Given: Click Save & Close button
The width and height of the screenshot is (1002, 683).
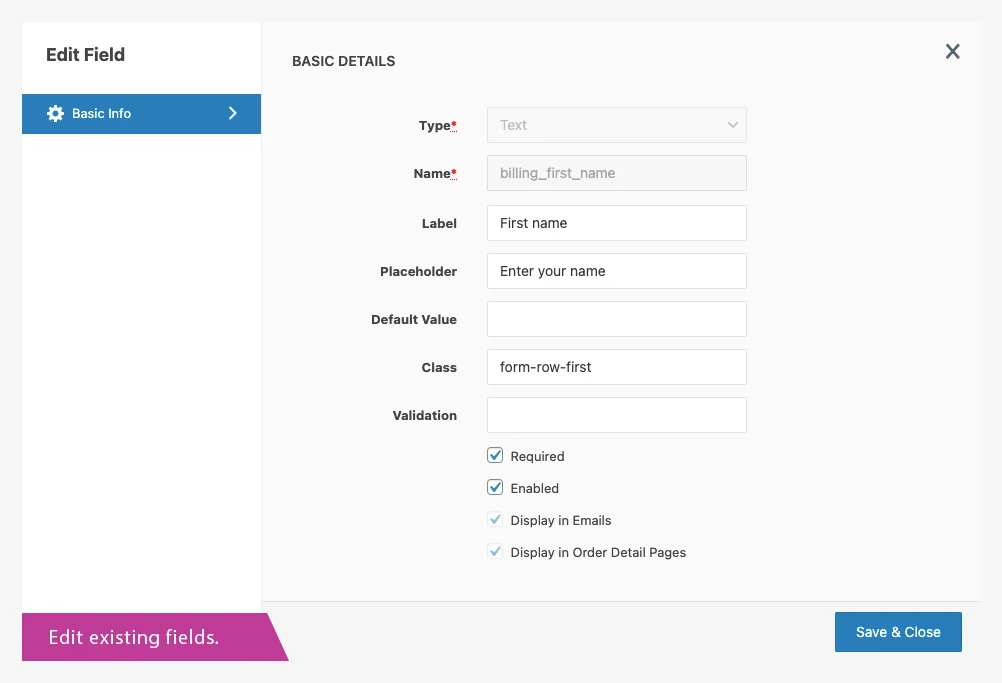Looking at the screenshot, I should 897,631.
